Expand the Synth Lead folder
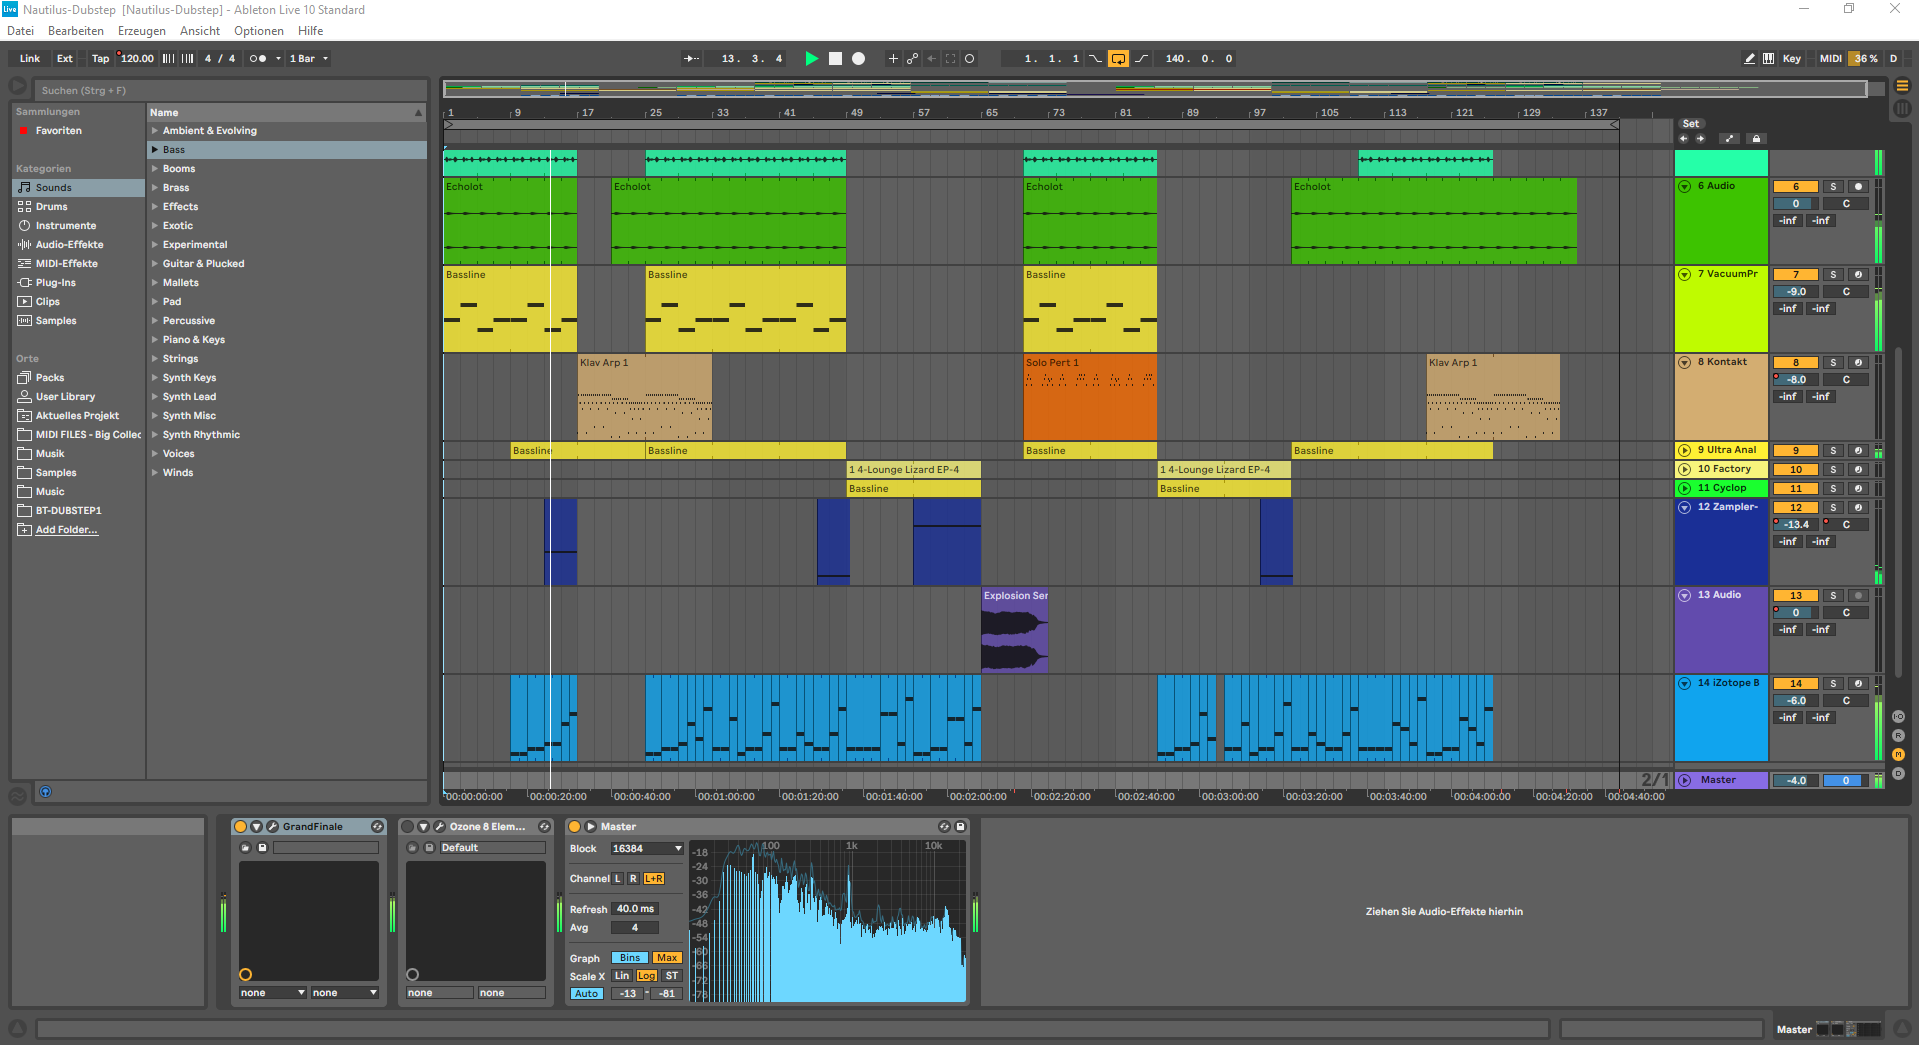Screen dimensions: 1919x1045 pos(155,397)
